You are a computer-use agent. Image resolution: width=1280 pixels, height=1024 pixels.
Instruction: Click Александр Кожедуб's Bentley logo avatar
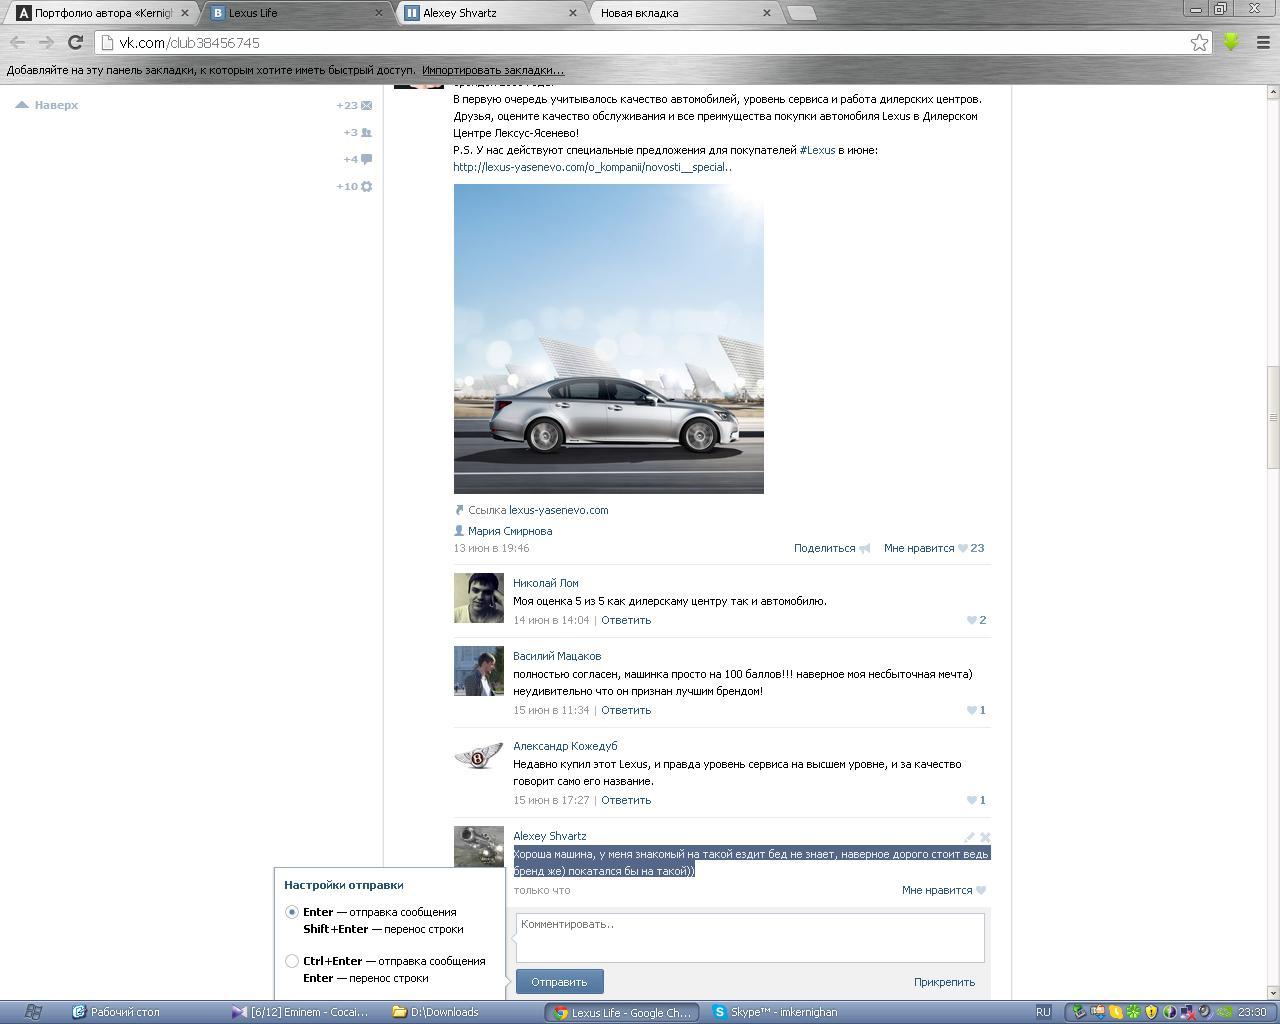pos(479,757)
